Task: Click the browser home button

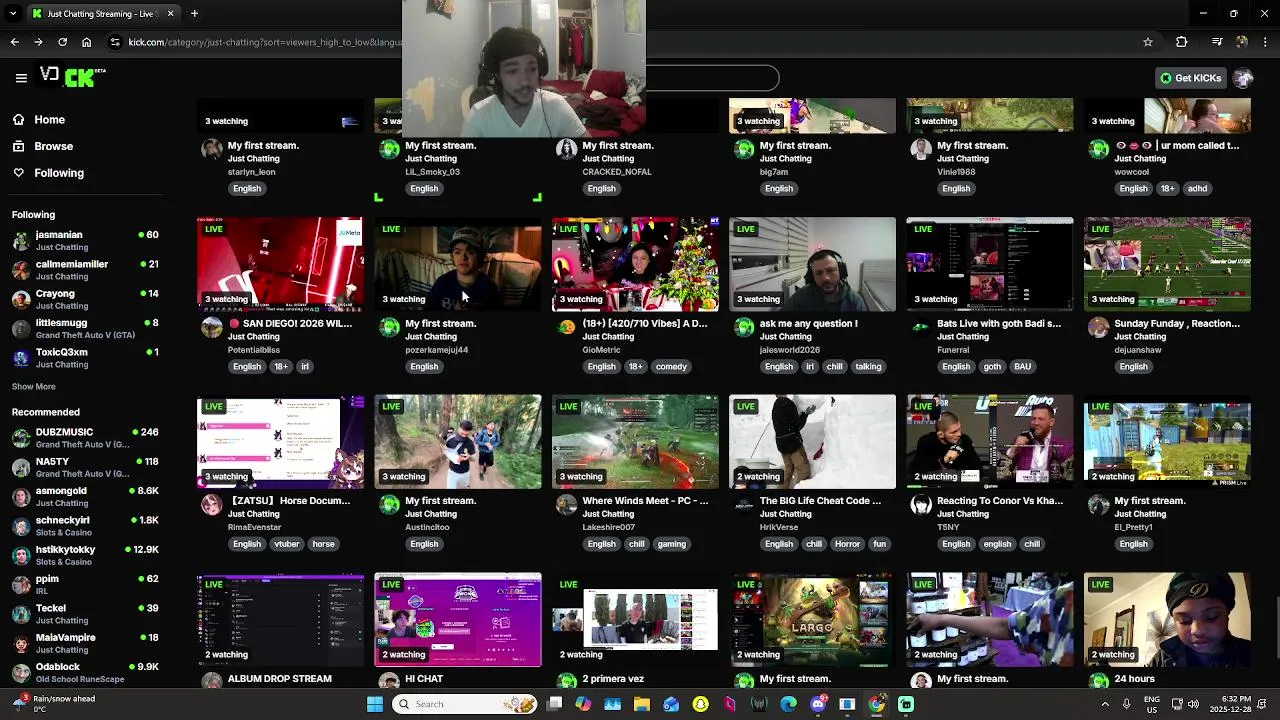Action: pyautogui.click(x=86, y=42)
